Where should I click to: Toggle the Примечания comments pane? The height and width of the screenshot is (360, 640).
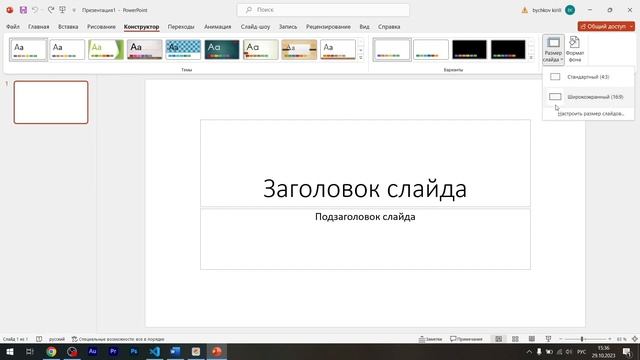466,339
